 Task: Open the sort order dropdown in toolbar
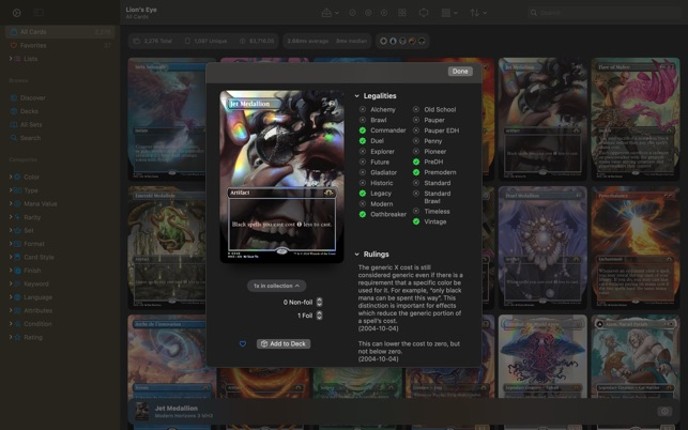[x=478, y=13]
